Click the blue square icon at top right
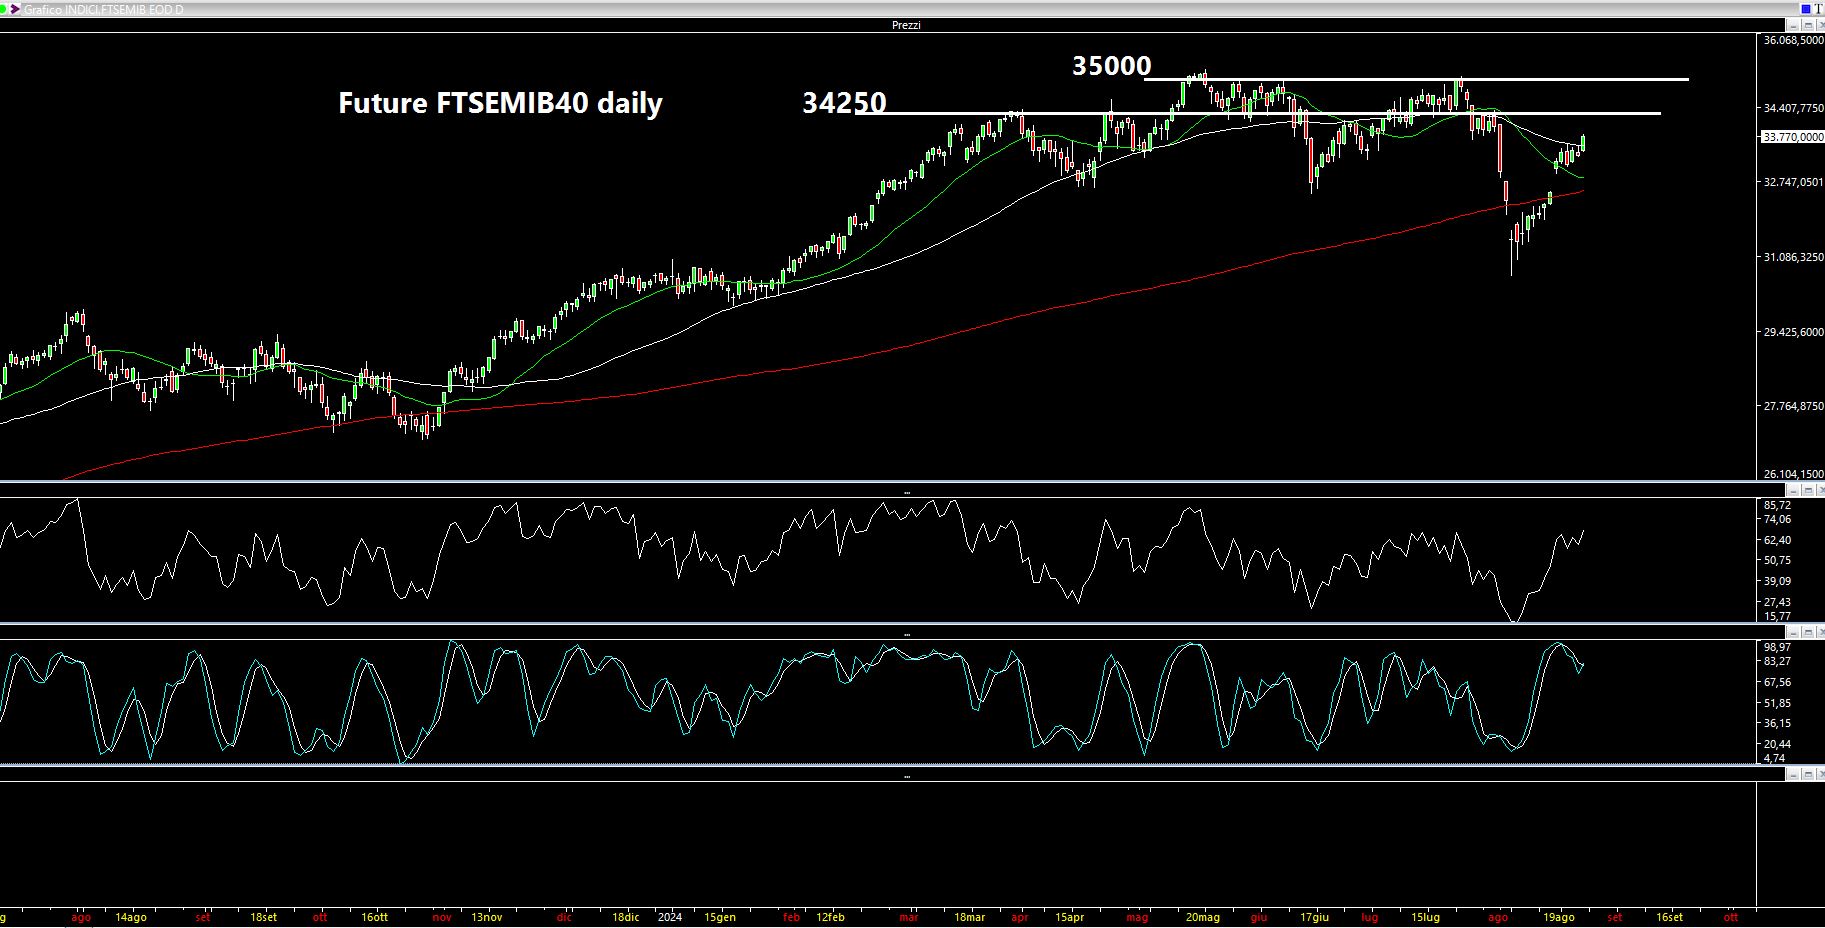Viewport: 1825px width, 928px height. pyautogui.click(x=1806, y=9)
